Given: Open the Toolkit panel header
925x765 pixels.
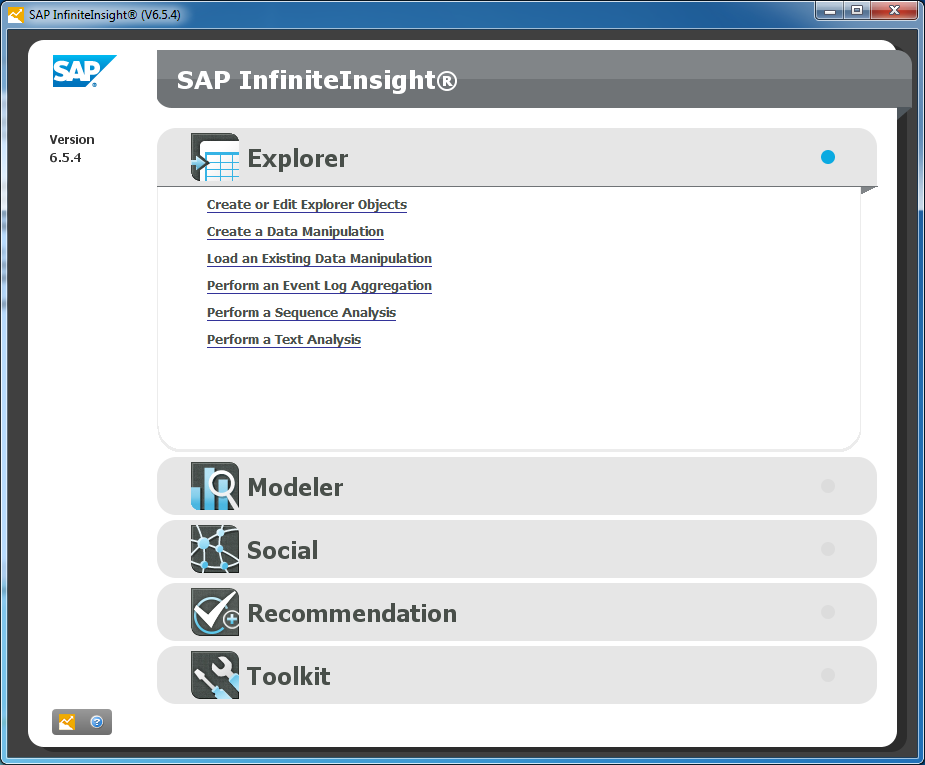Looking at the screenshot, I should [289, 676].
